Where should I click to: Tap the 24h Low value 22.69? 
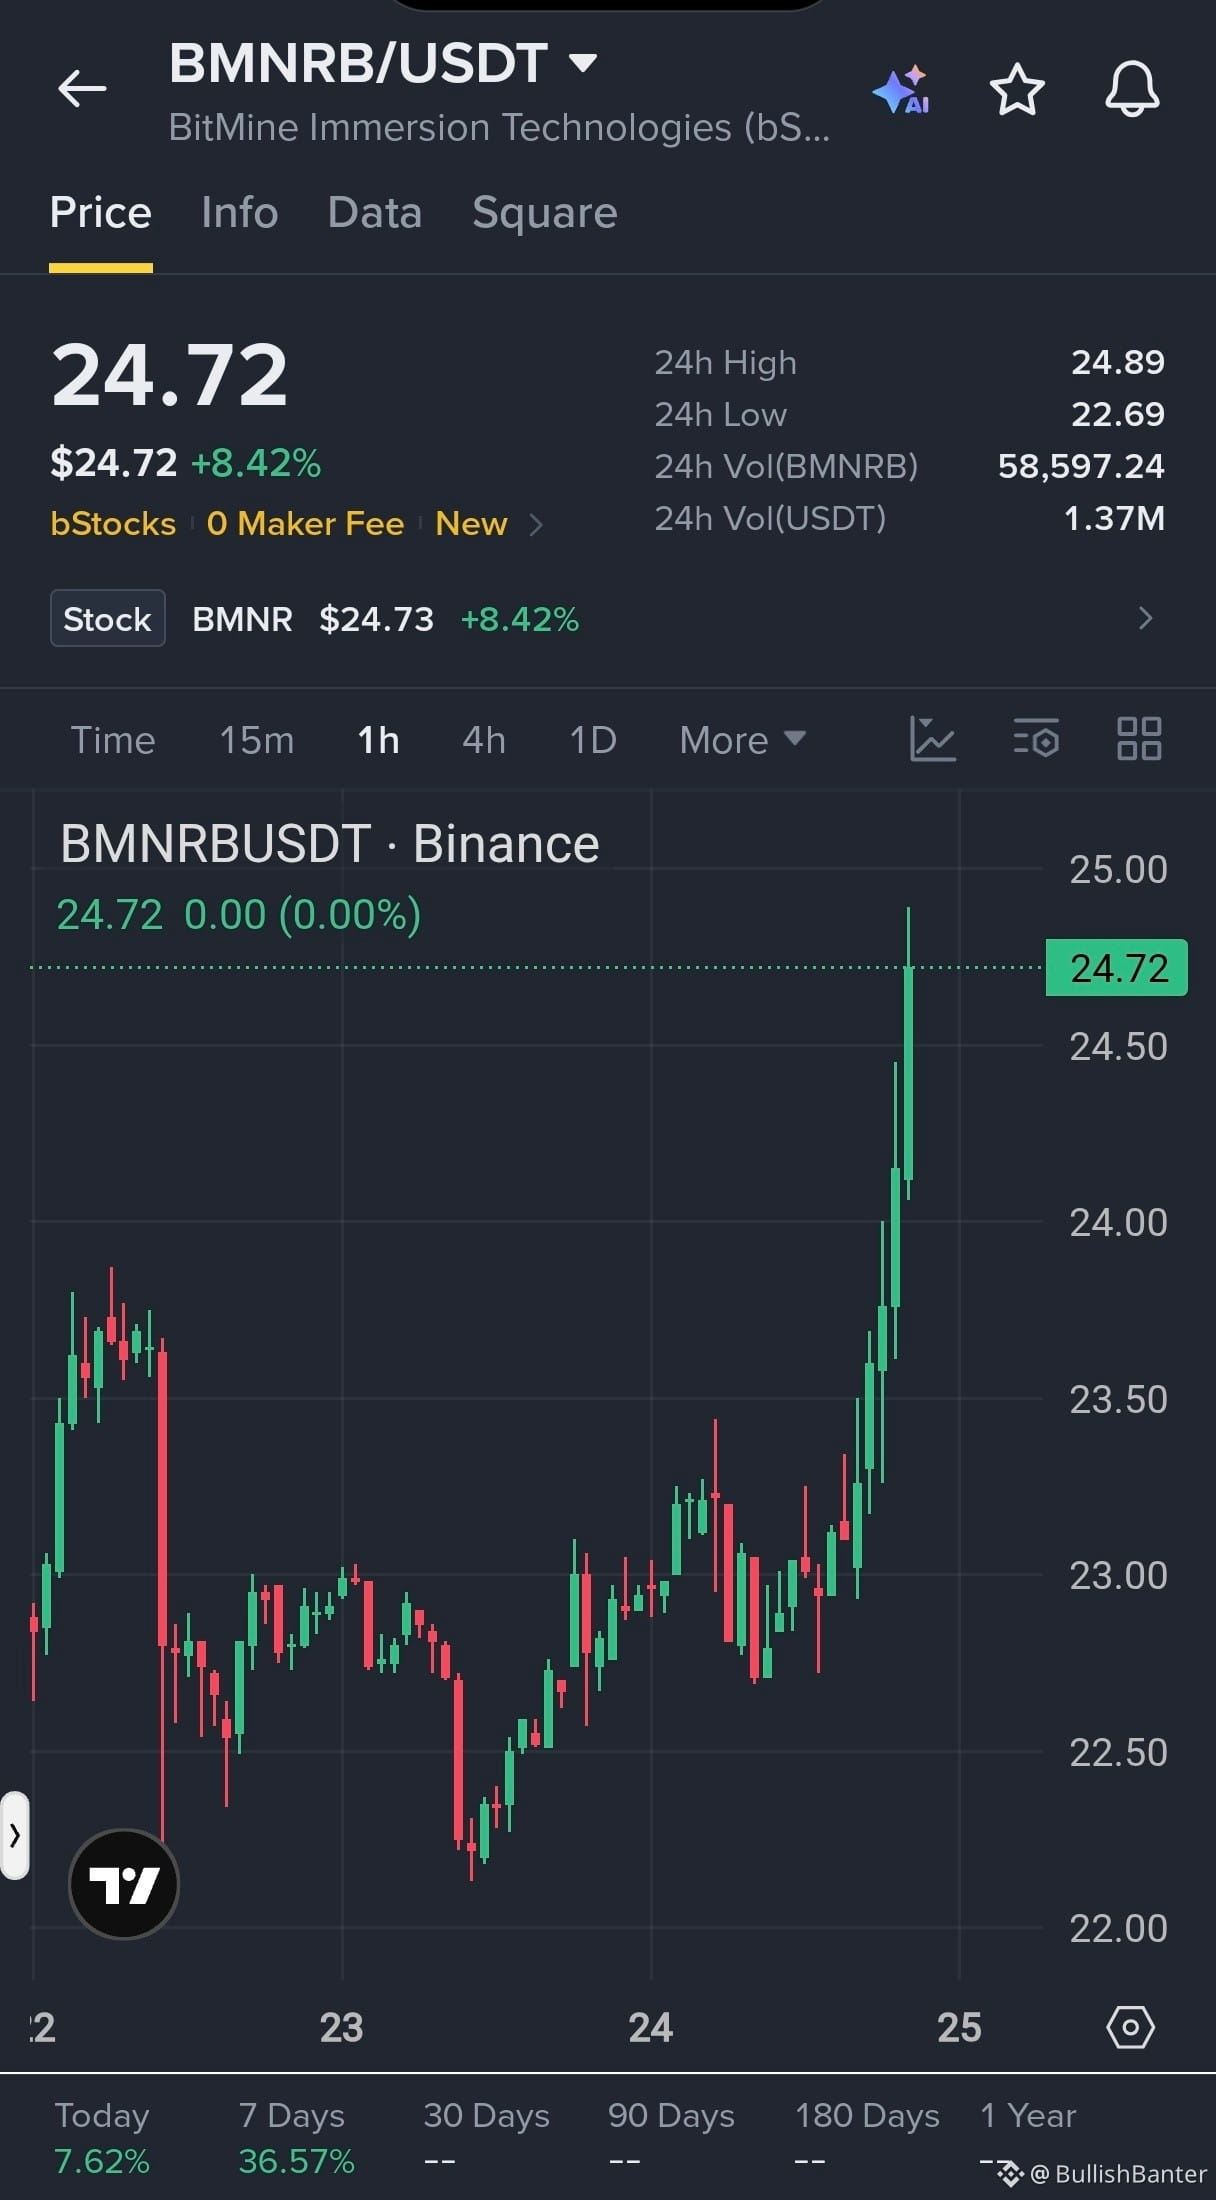click(x=1118, y=414)
